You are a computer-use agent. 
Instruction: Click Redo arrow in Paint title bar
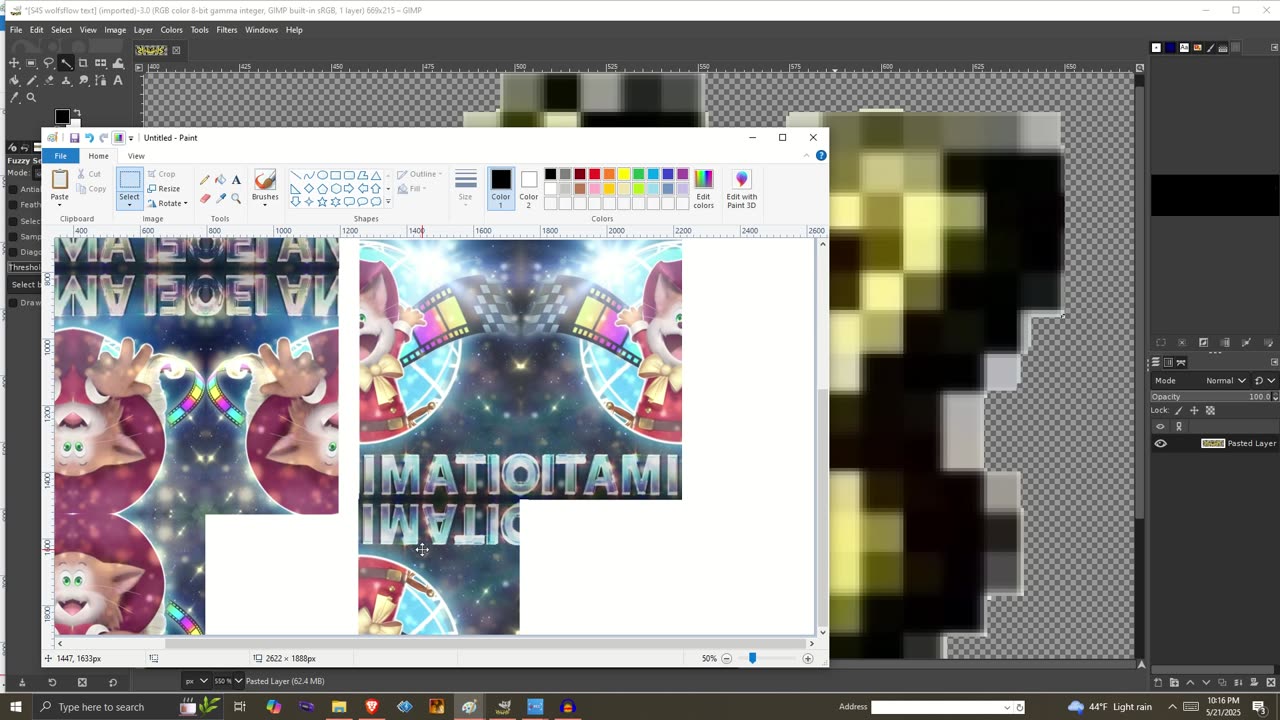(104, 138)
